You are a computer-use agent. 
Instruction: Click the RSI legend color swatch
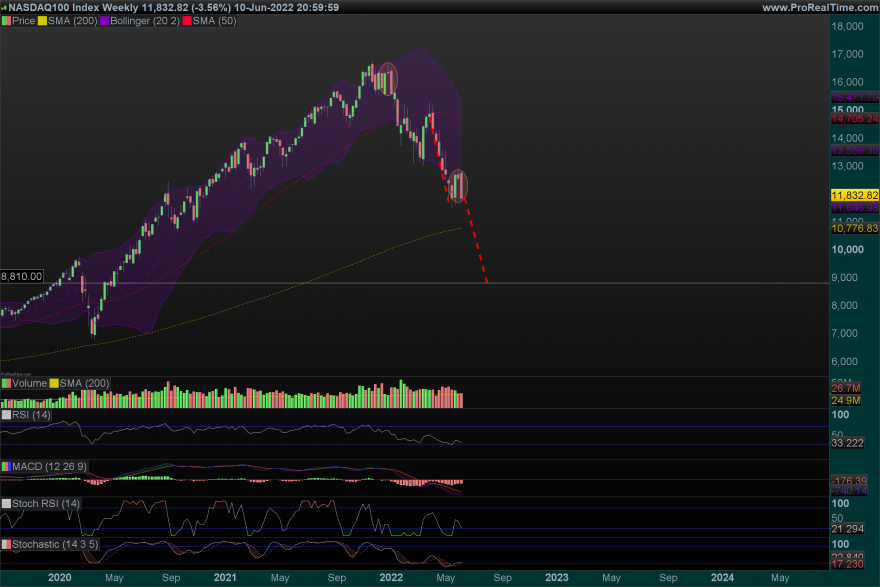pos(6,415)
